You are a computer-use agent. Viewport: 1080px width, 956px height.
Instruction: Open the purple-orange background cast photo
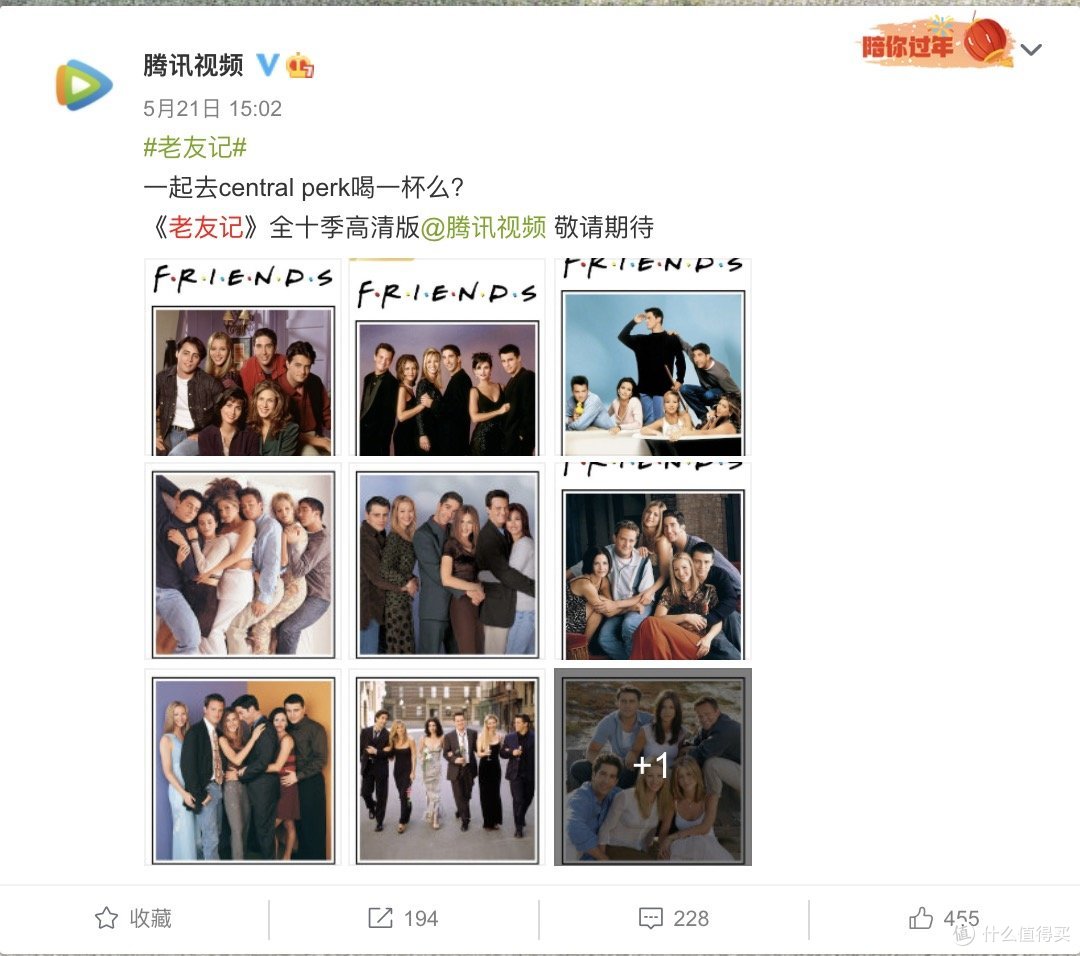click(243, 767)
